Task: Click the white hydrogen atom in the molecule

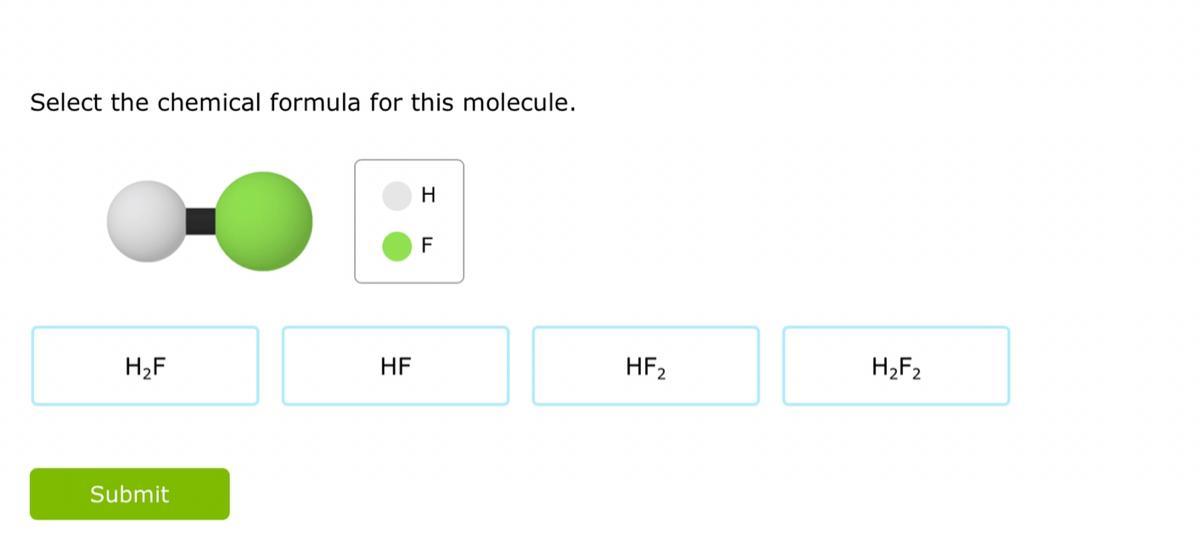Action: (x=146, y=221)
